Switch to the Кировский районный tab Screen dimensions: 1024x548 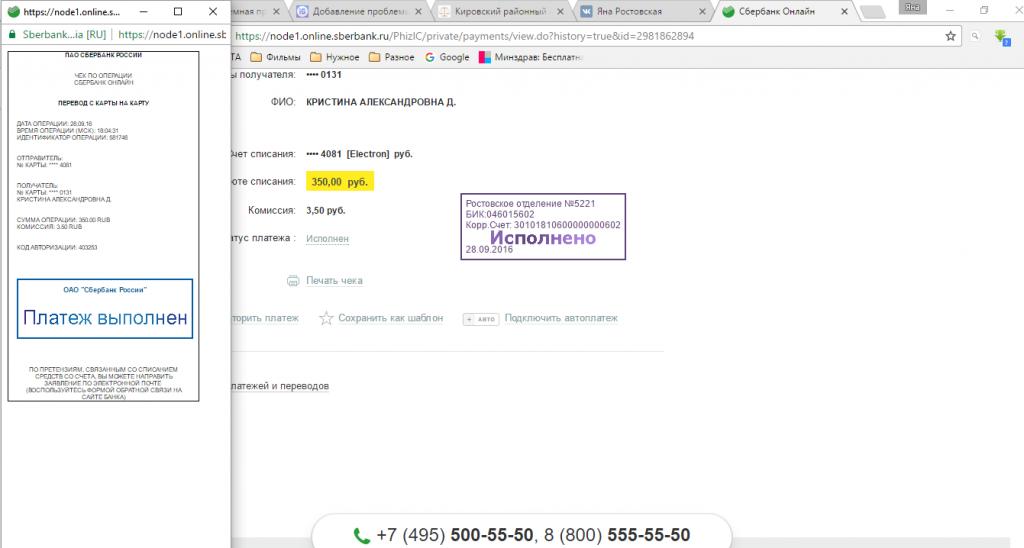tap(500, 11)
